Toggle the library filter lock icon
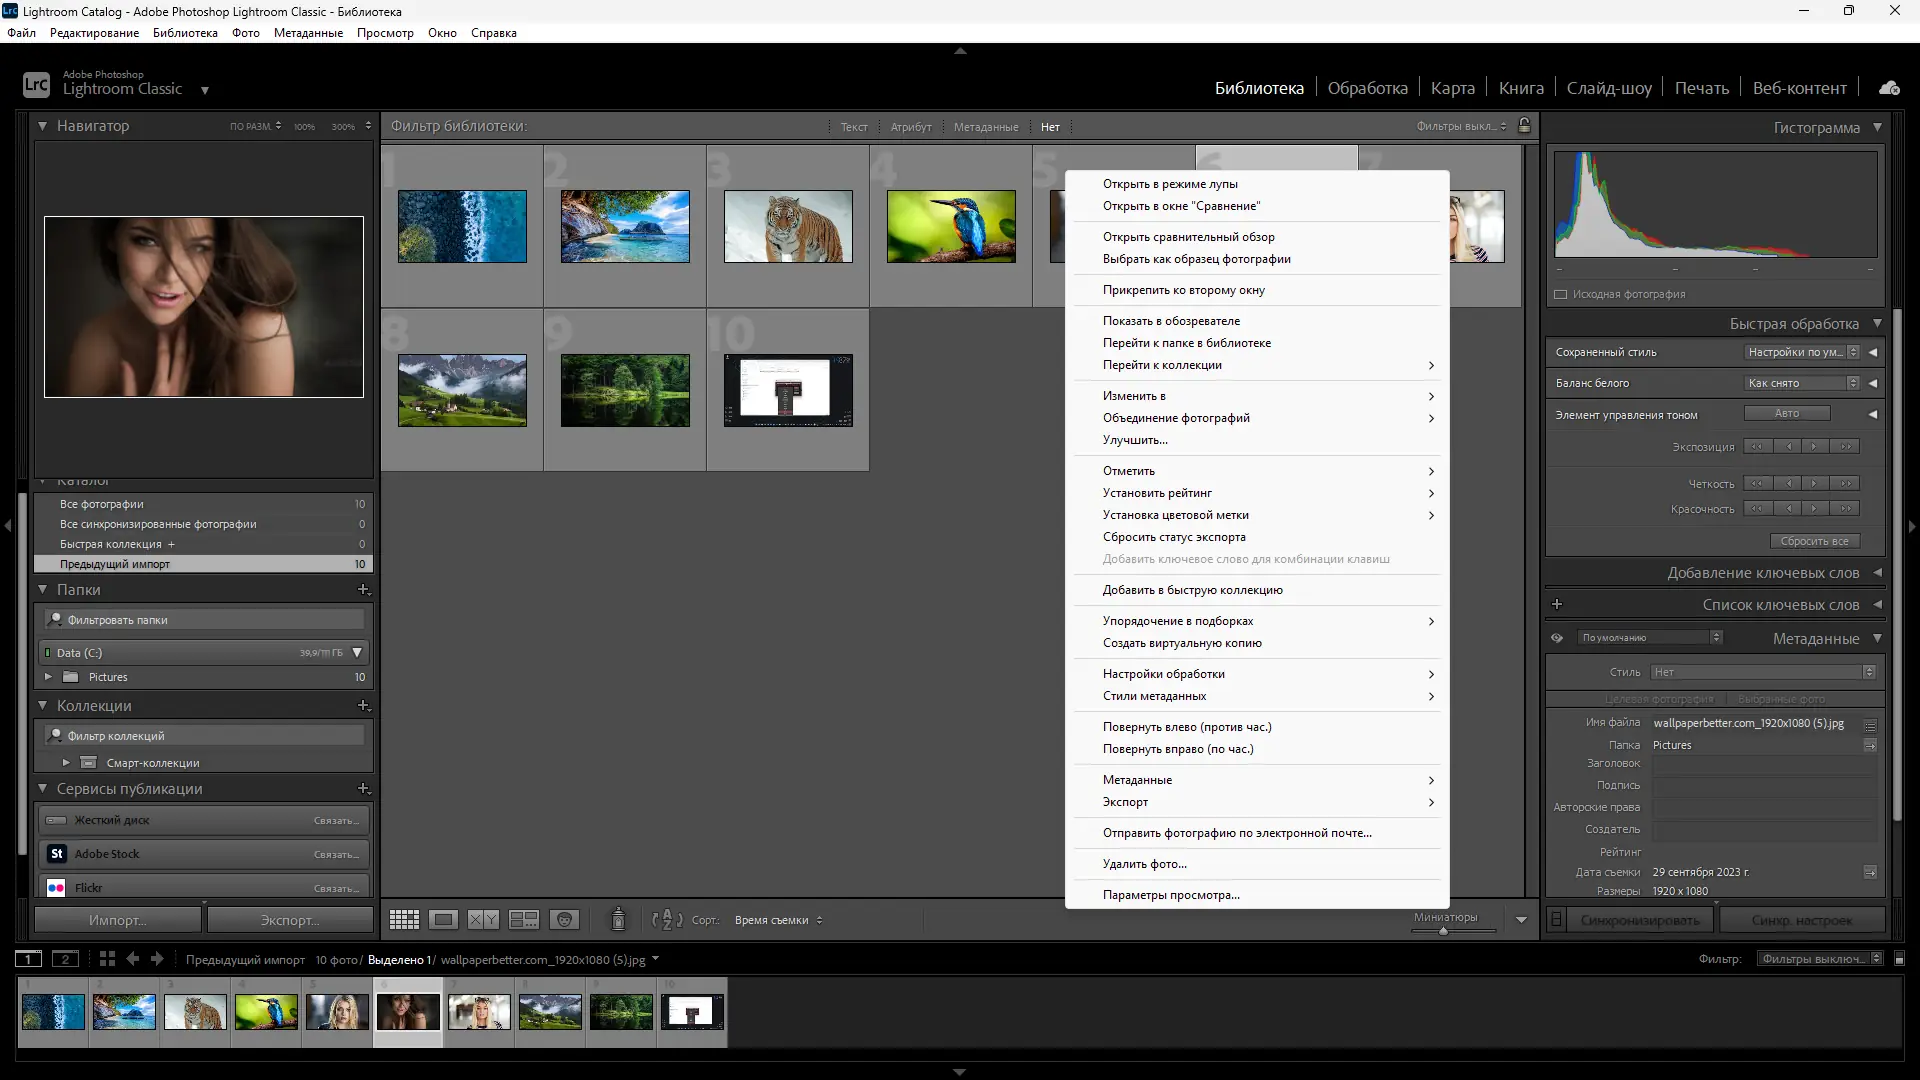Screen dimensions: 1920x1080 (1524, 126)
